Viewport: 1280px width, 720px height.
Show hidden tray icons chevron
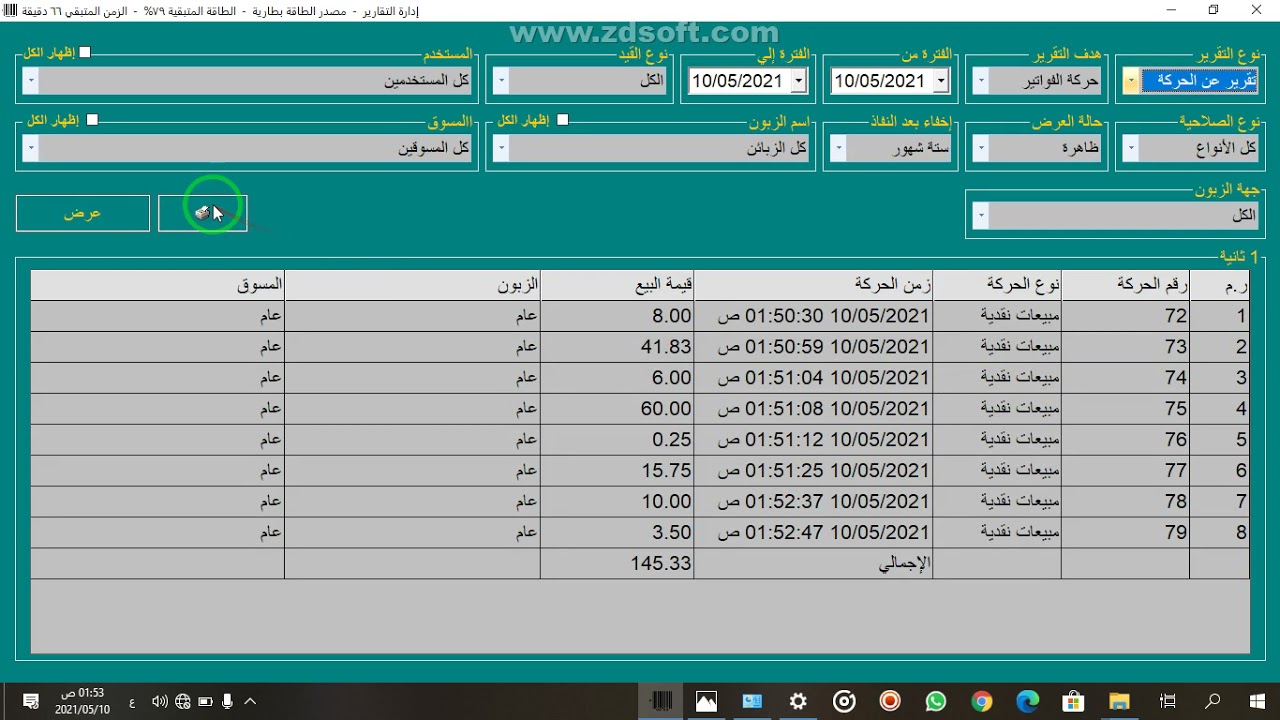[250, 701]
